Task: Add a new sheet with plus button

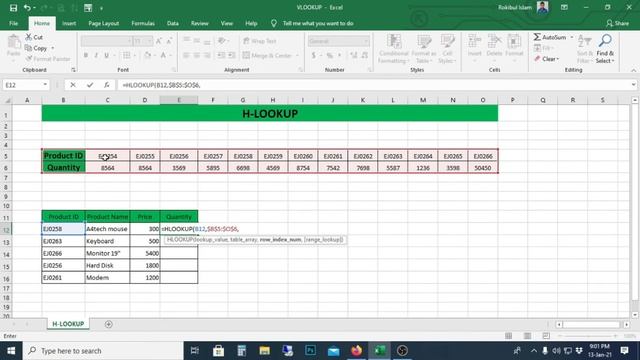Action: 109,324
